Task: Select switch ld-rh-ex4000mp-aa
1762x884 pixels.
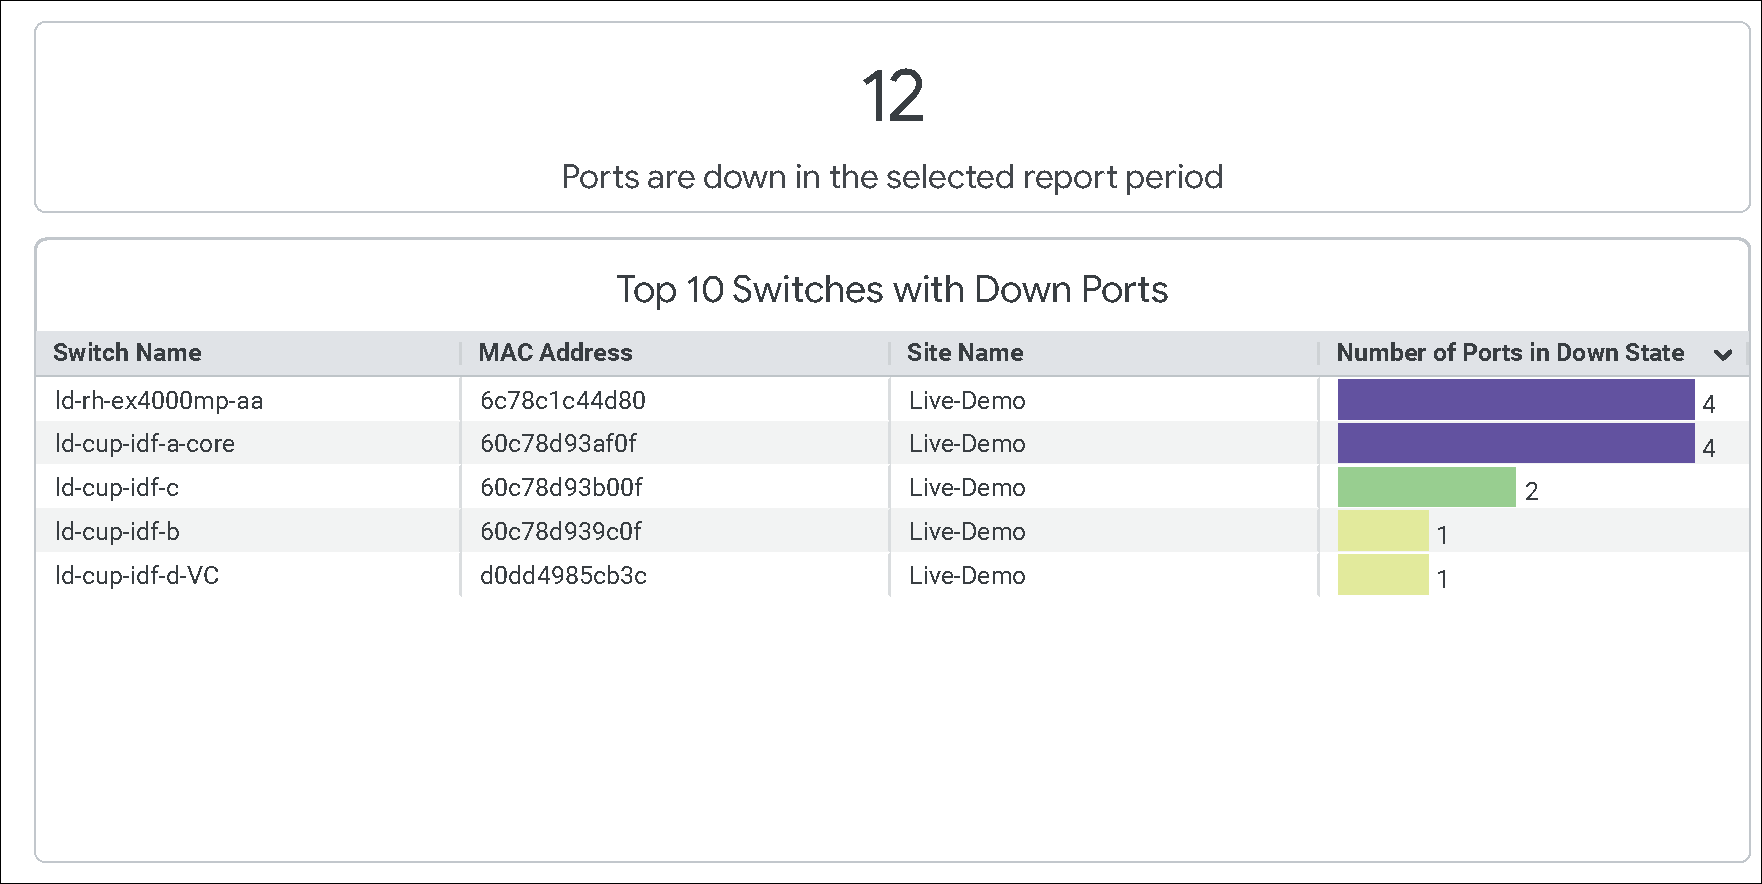Action: click(x=159, y=401)
